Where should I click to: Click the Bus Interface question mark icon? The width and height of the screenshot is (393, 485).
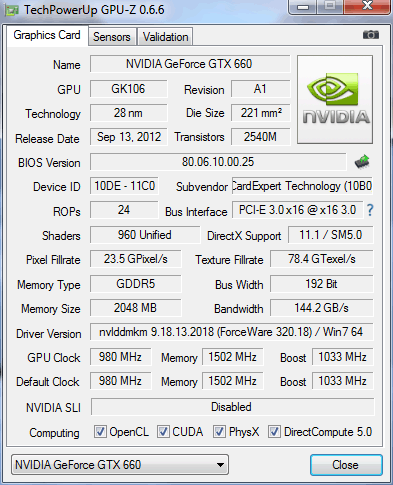coord(370,210)
